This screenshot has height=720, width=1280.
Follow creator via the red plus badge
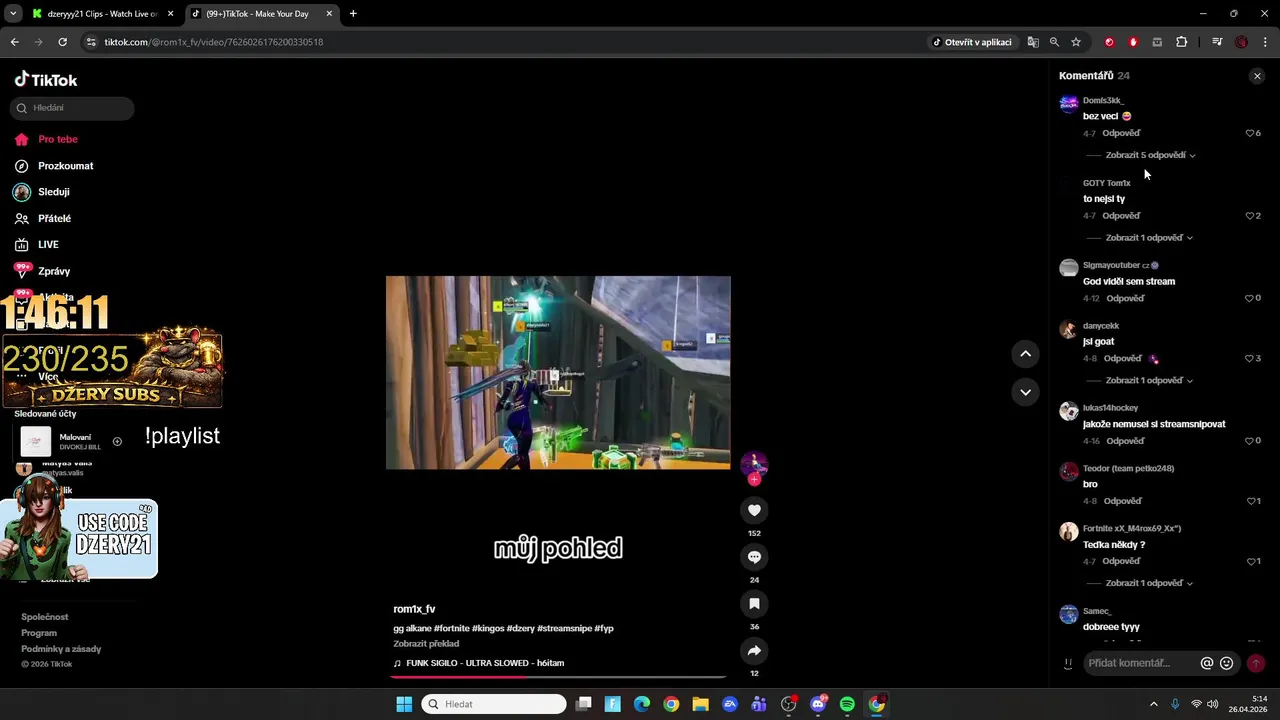click(754, 480)
